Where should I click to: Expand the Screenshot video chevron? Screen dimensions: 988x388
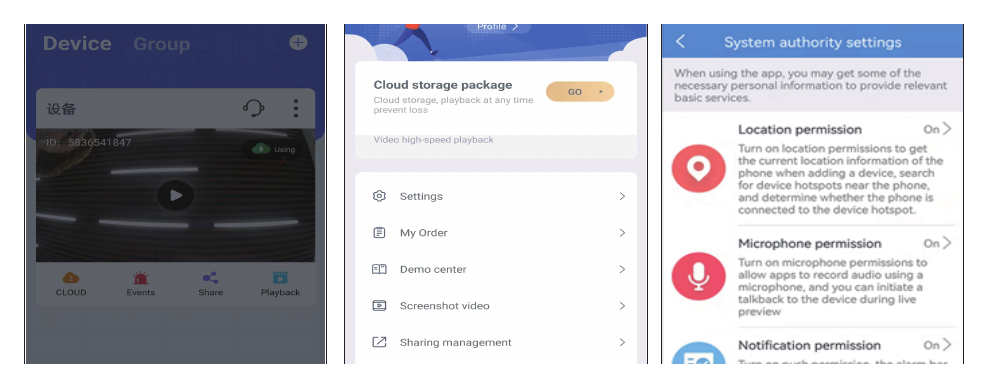[622, 305]
